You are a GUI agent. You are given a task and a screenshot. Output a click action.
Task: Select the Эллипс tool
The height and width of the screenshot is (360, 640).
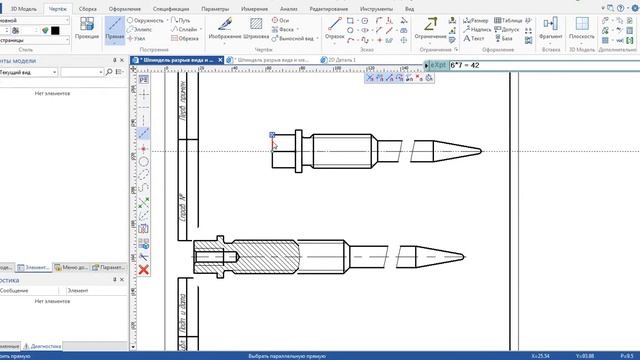click(x=140, y=29)
